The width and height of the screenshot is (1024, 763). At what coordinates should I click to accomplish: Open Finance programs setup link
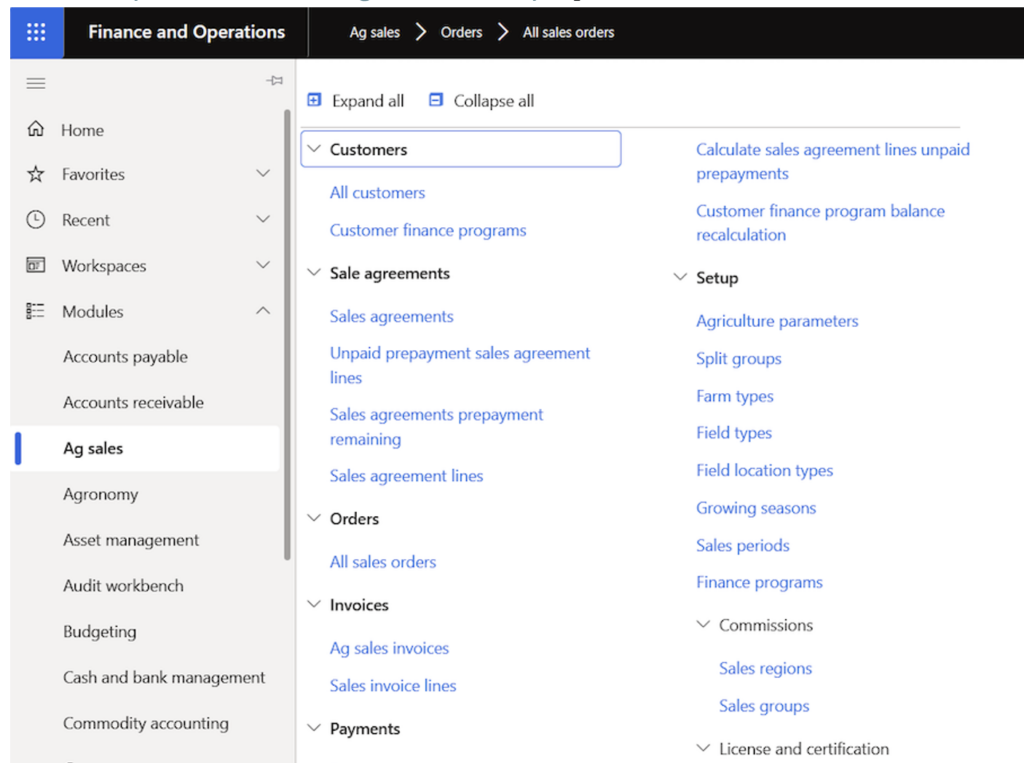(x=760, y=583)
